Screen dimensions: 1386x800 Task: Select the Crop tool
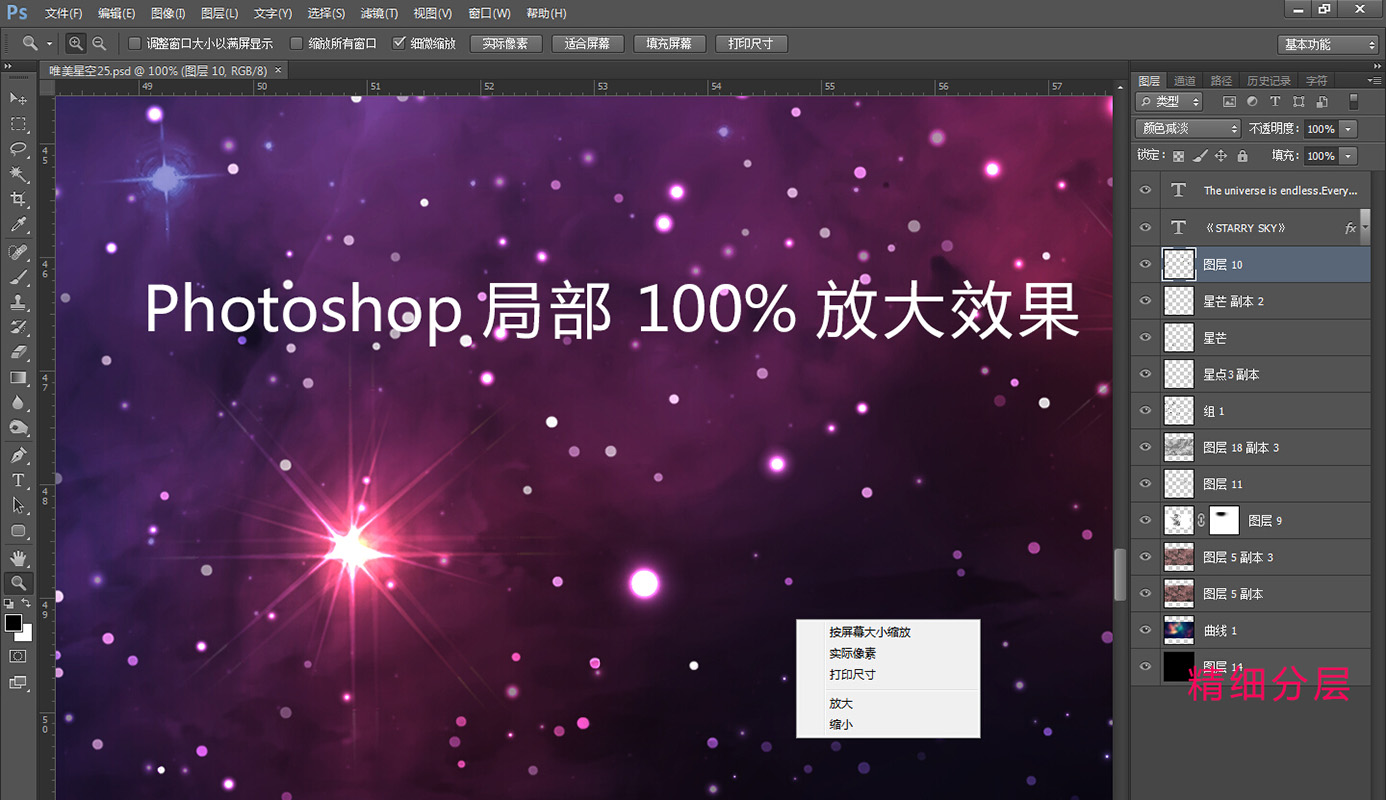[18, 200]
